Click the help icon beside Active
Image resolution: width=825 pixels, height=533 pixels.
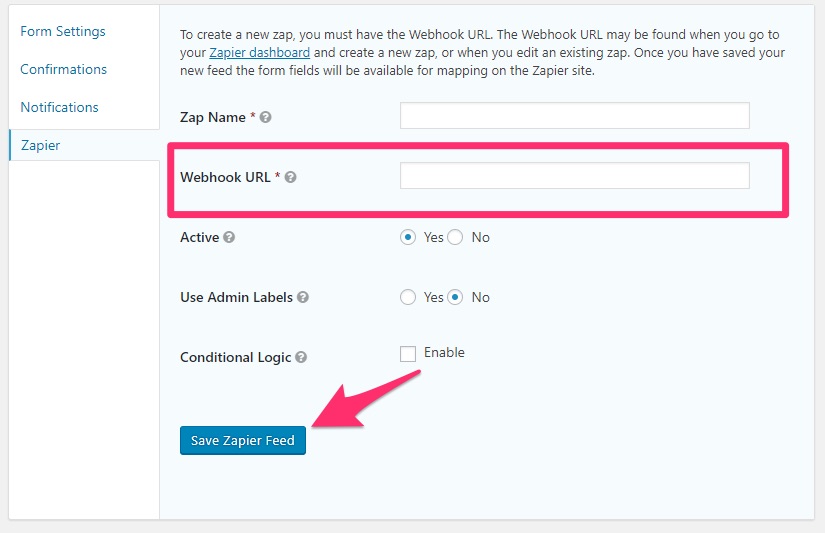[229, 237]
